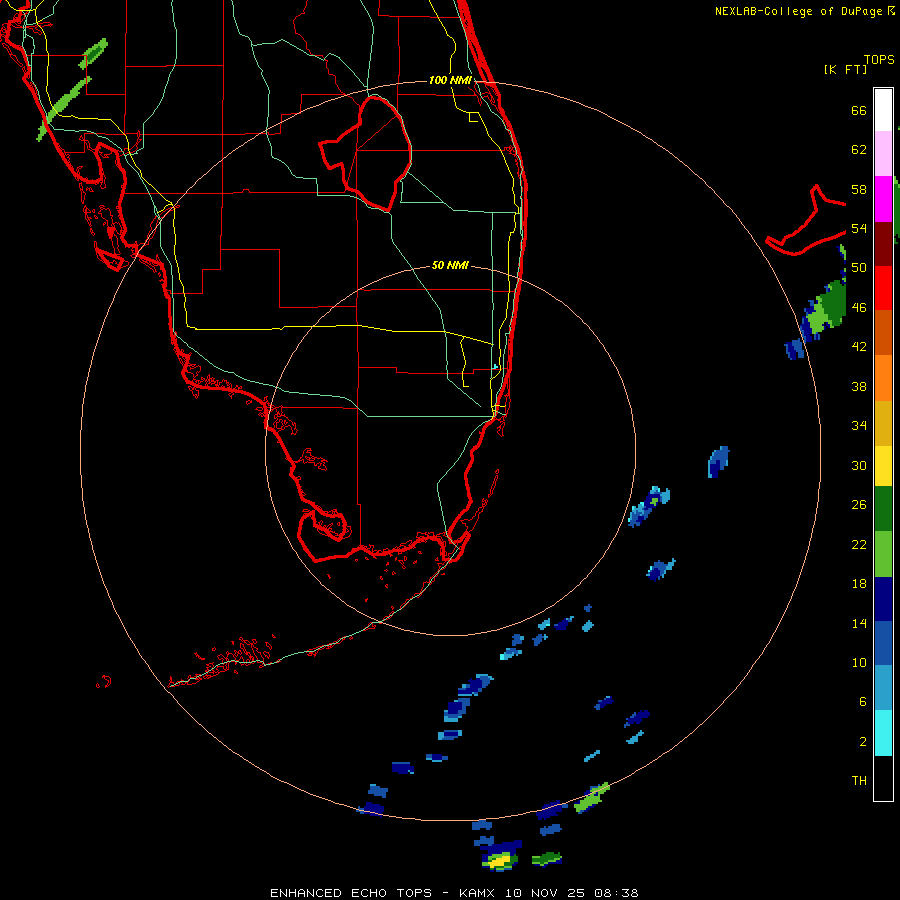The height and width of the screenshot is (900, 900).
Task: Select the light pink 62 kft legend swatch
Action: (883, 154)
